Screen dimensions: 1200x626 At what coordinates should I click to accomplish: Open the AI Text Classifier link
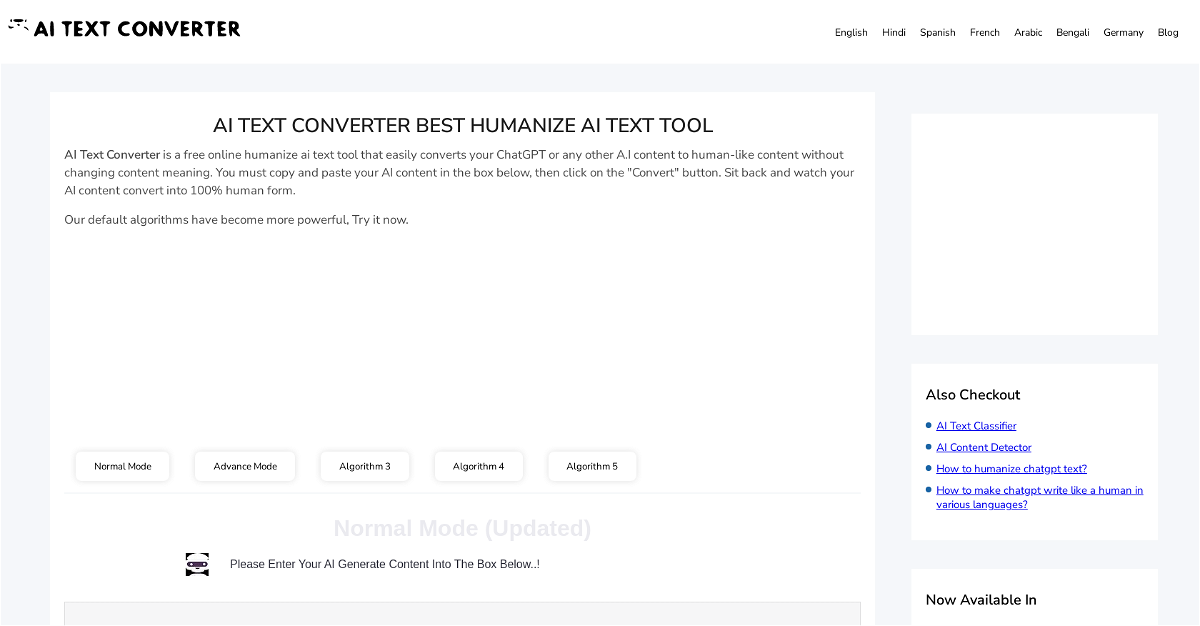click(976, 426)
